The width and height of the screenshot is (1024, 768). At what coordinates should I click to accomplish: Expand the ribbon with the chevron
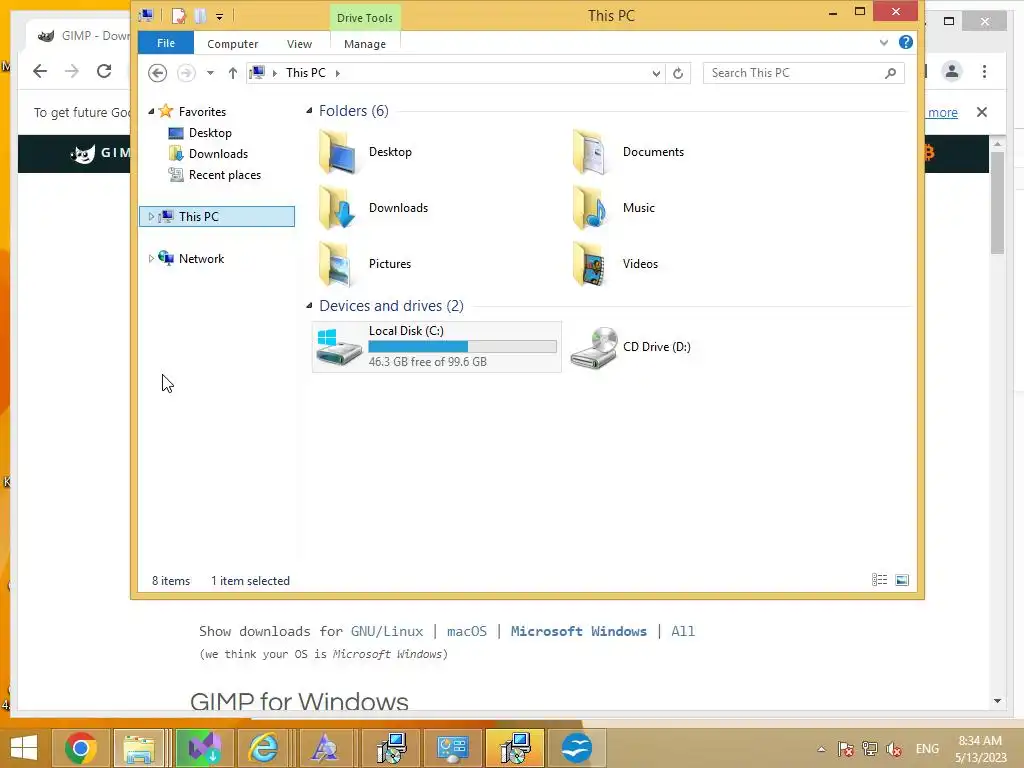884,42
